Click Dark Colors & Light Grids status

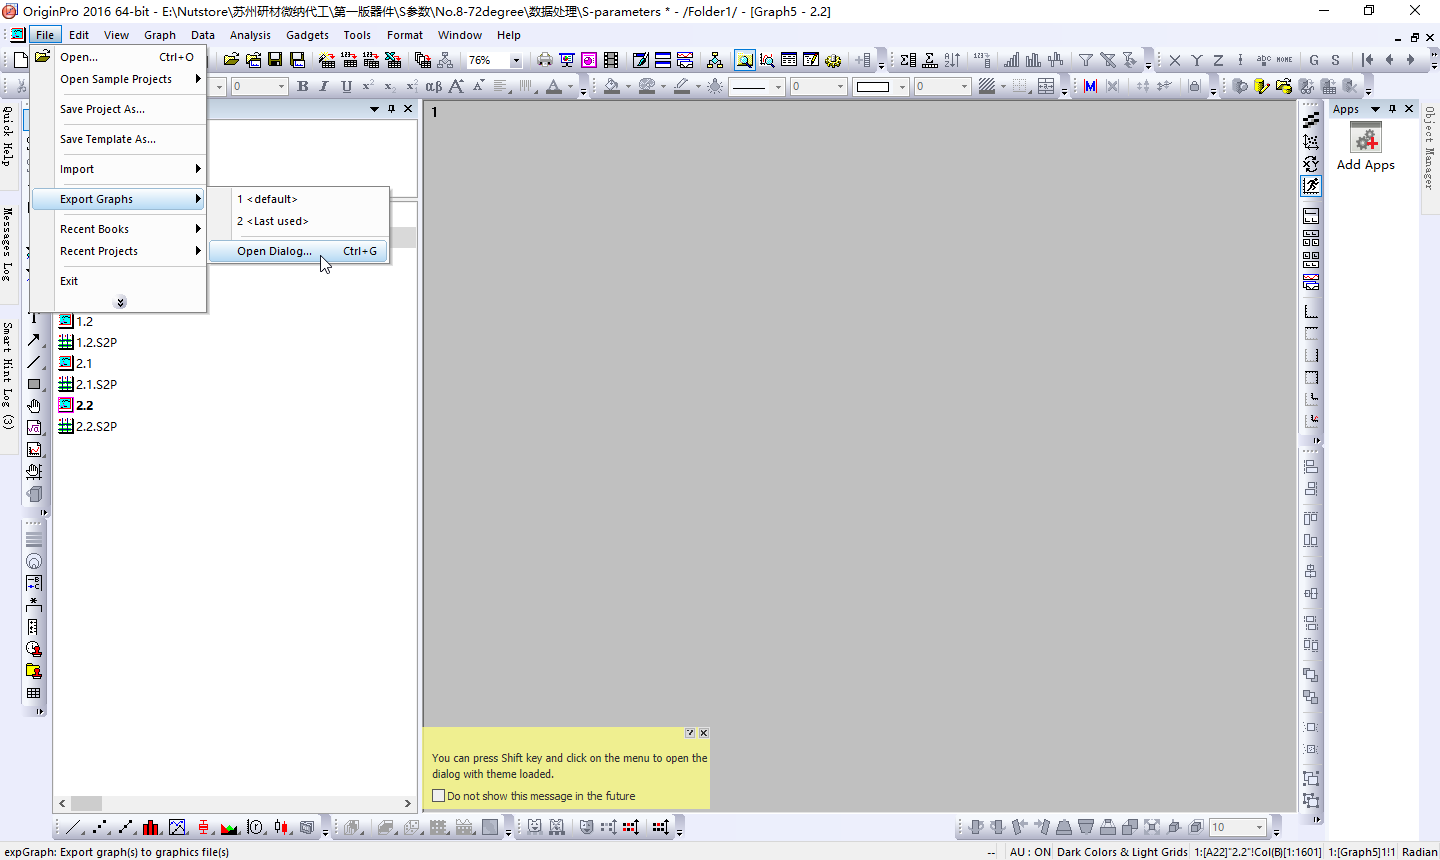1122,852
